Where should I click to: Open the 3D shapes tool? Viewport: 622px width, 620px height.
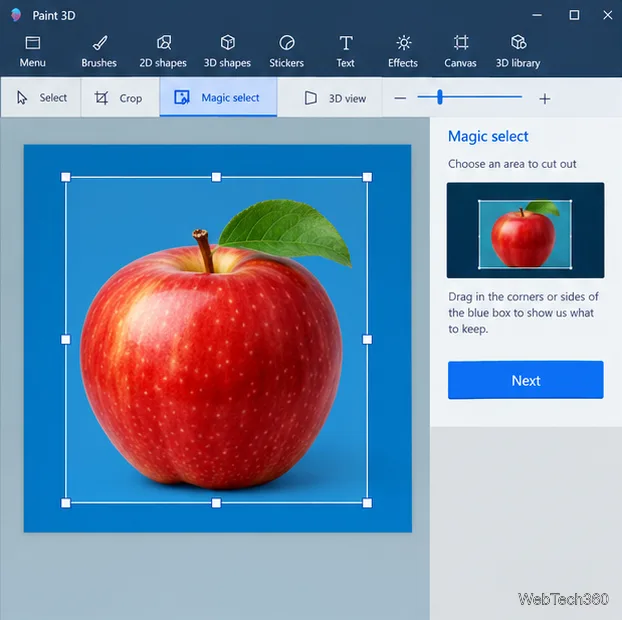click(x=227, y=52)
